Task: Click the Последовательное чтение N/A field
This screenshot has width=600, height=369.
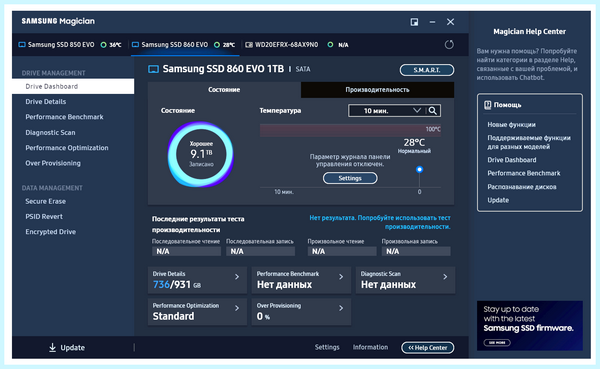Action: 186,251
